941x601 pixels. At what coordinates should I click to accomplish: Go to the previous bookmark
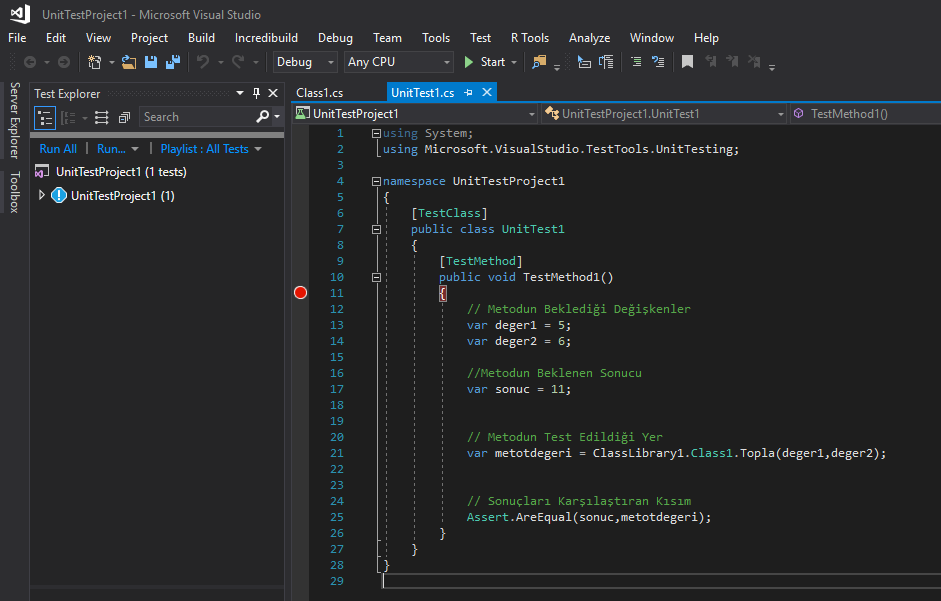[x=711, y=62]
